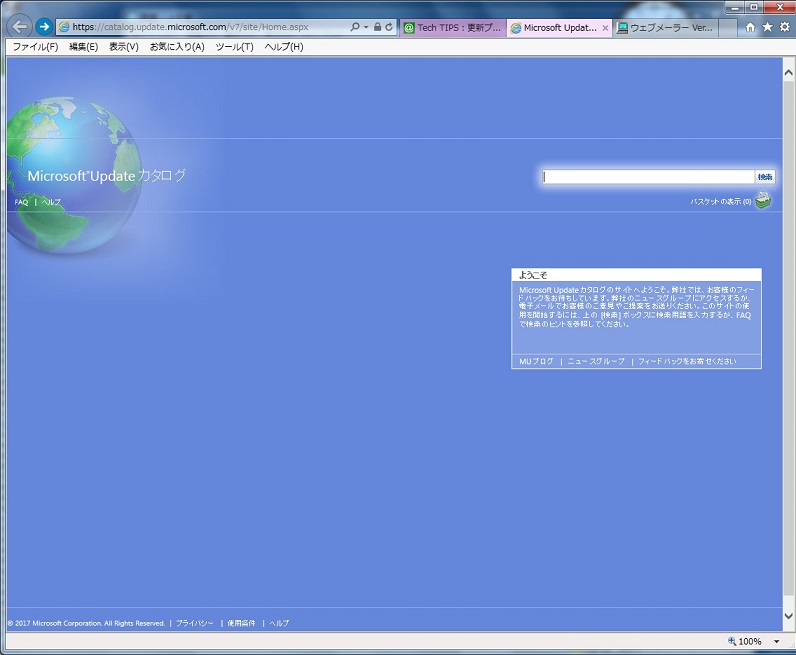Click the 検索 search button
This screenshot has width=796, height=655.
click(765, 177)
